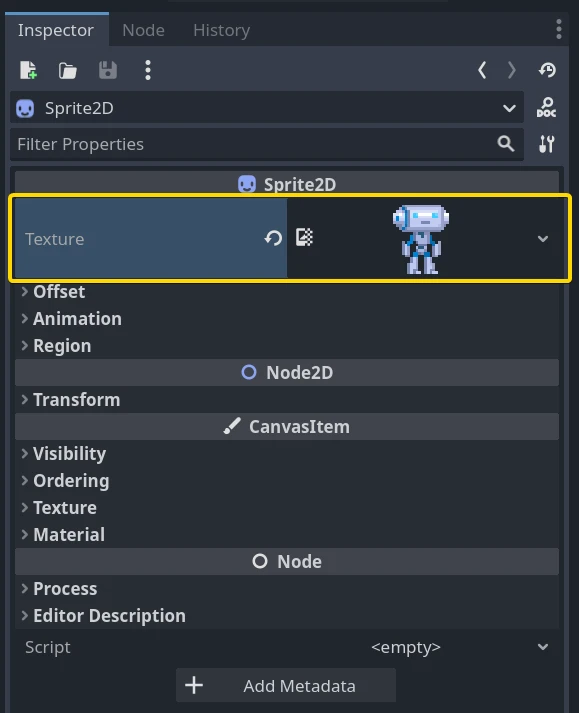The height and width of the screenshot is (713, 579).
Task: Switch to the History tab
Action: 222,30
